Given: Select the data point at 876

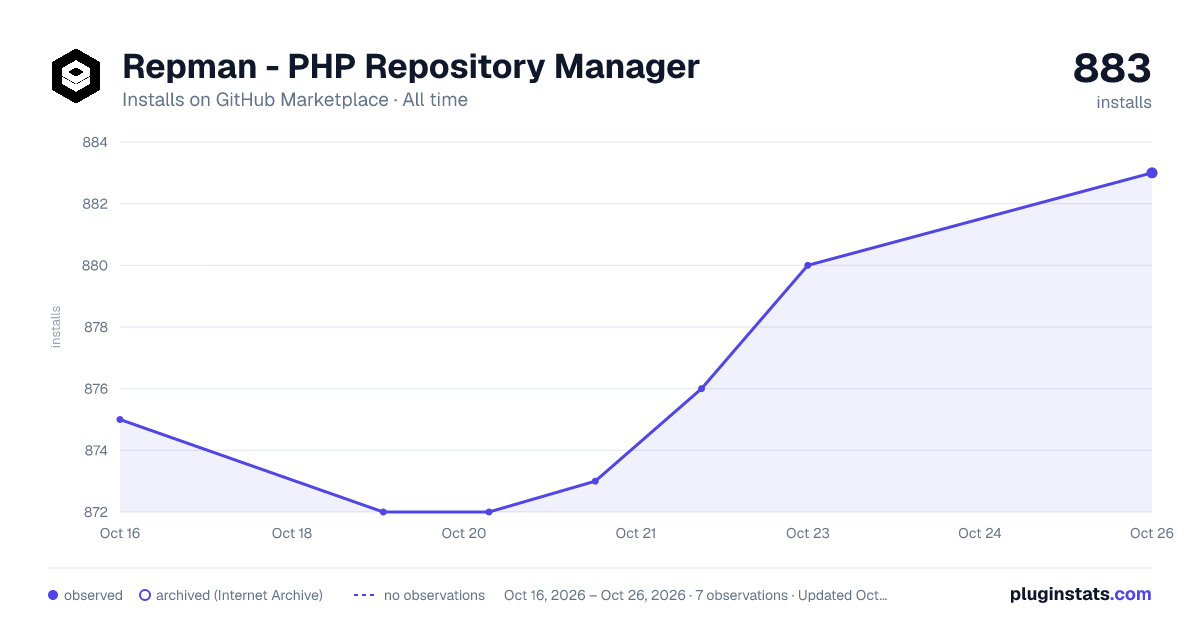Looking at the screenshot, I should pos(701,388).
